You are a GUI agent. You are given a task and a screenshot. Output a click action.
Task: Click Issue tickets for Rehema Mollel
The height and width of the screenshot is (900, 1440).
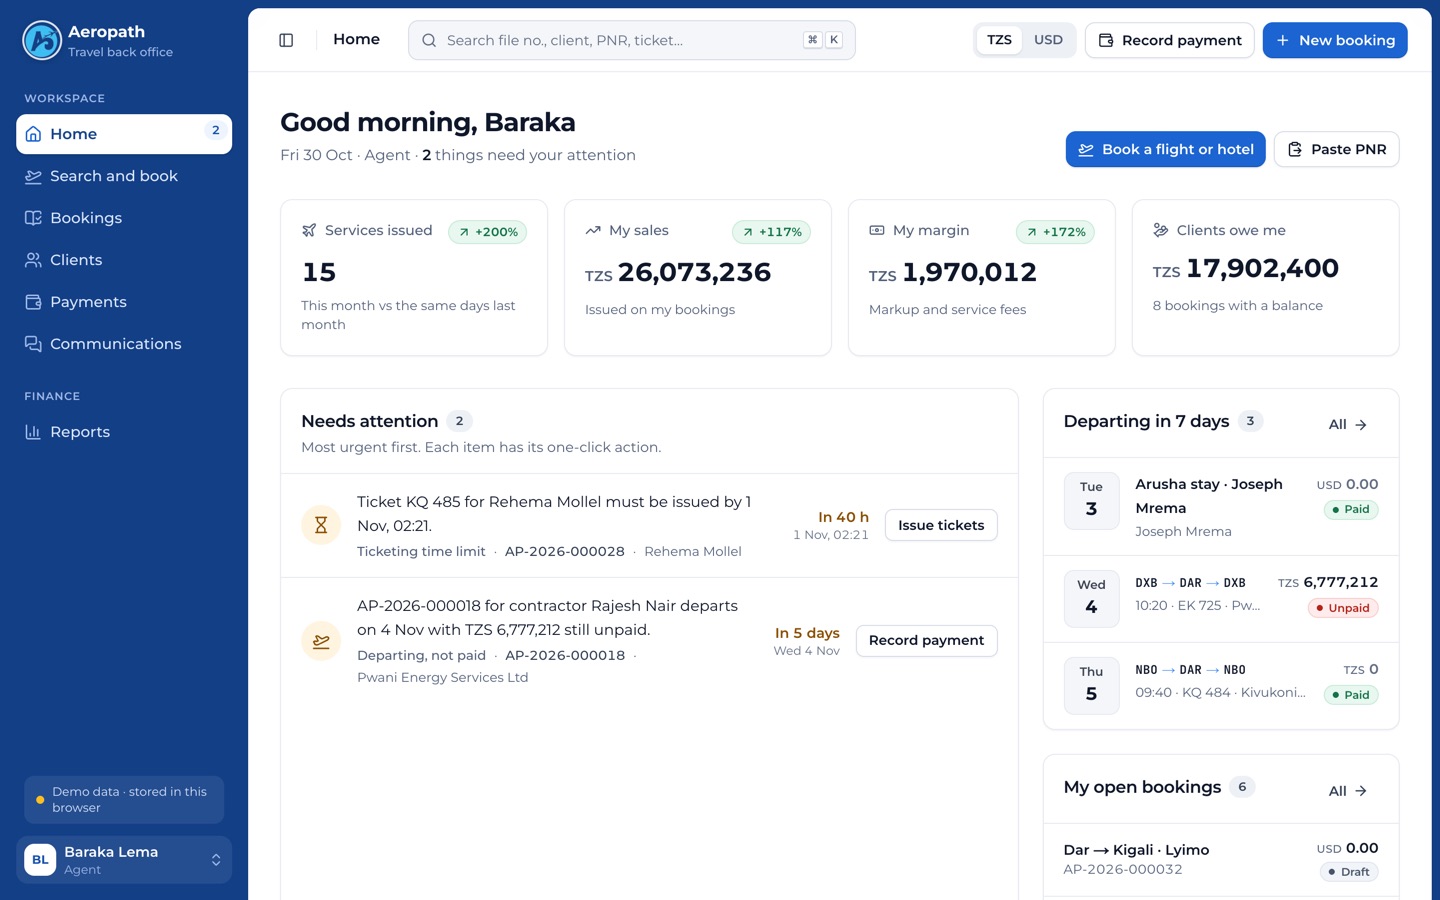(x=941, y=525)
